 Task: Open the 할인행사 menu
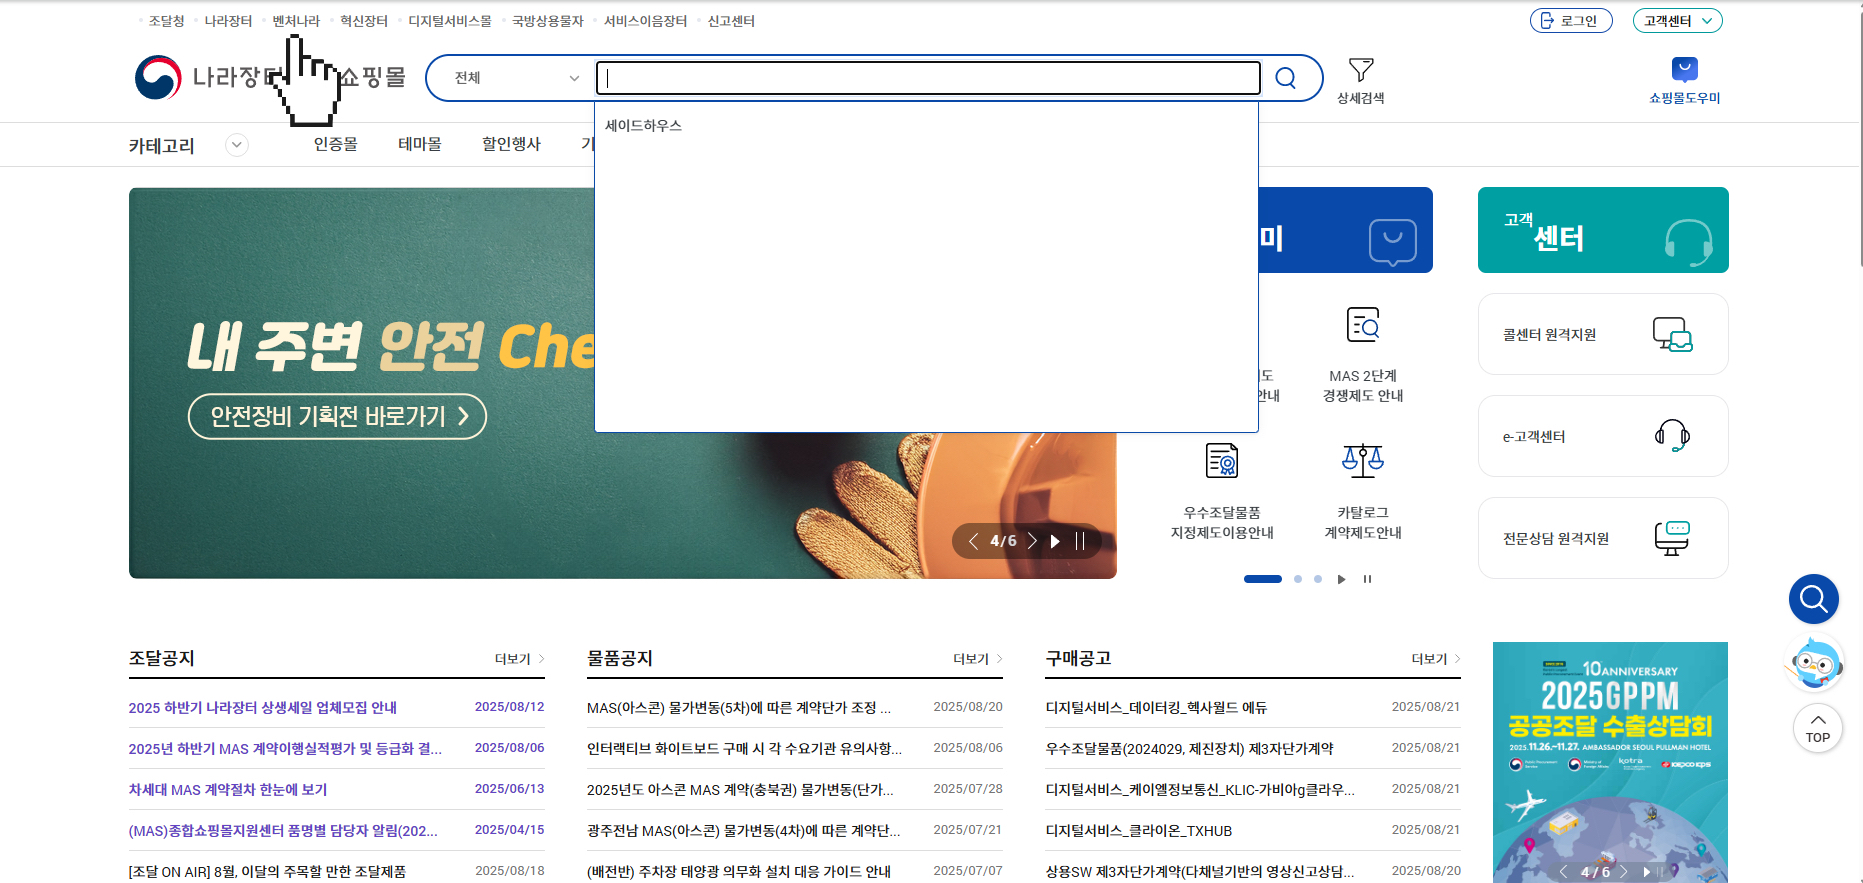pos(511,144)
